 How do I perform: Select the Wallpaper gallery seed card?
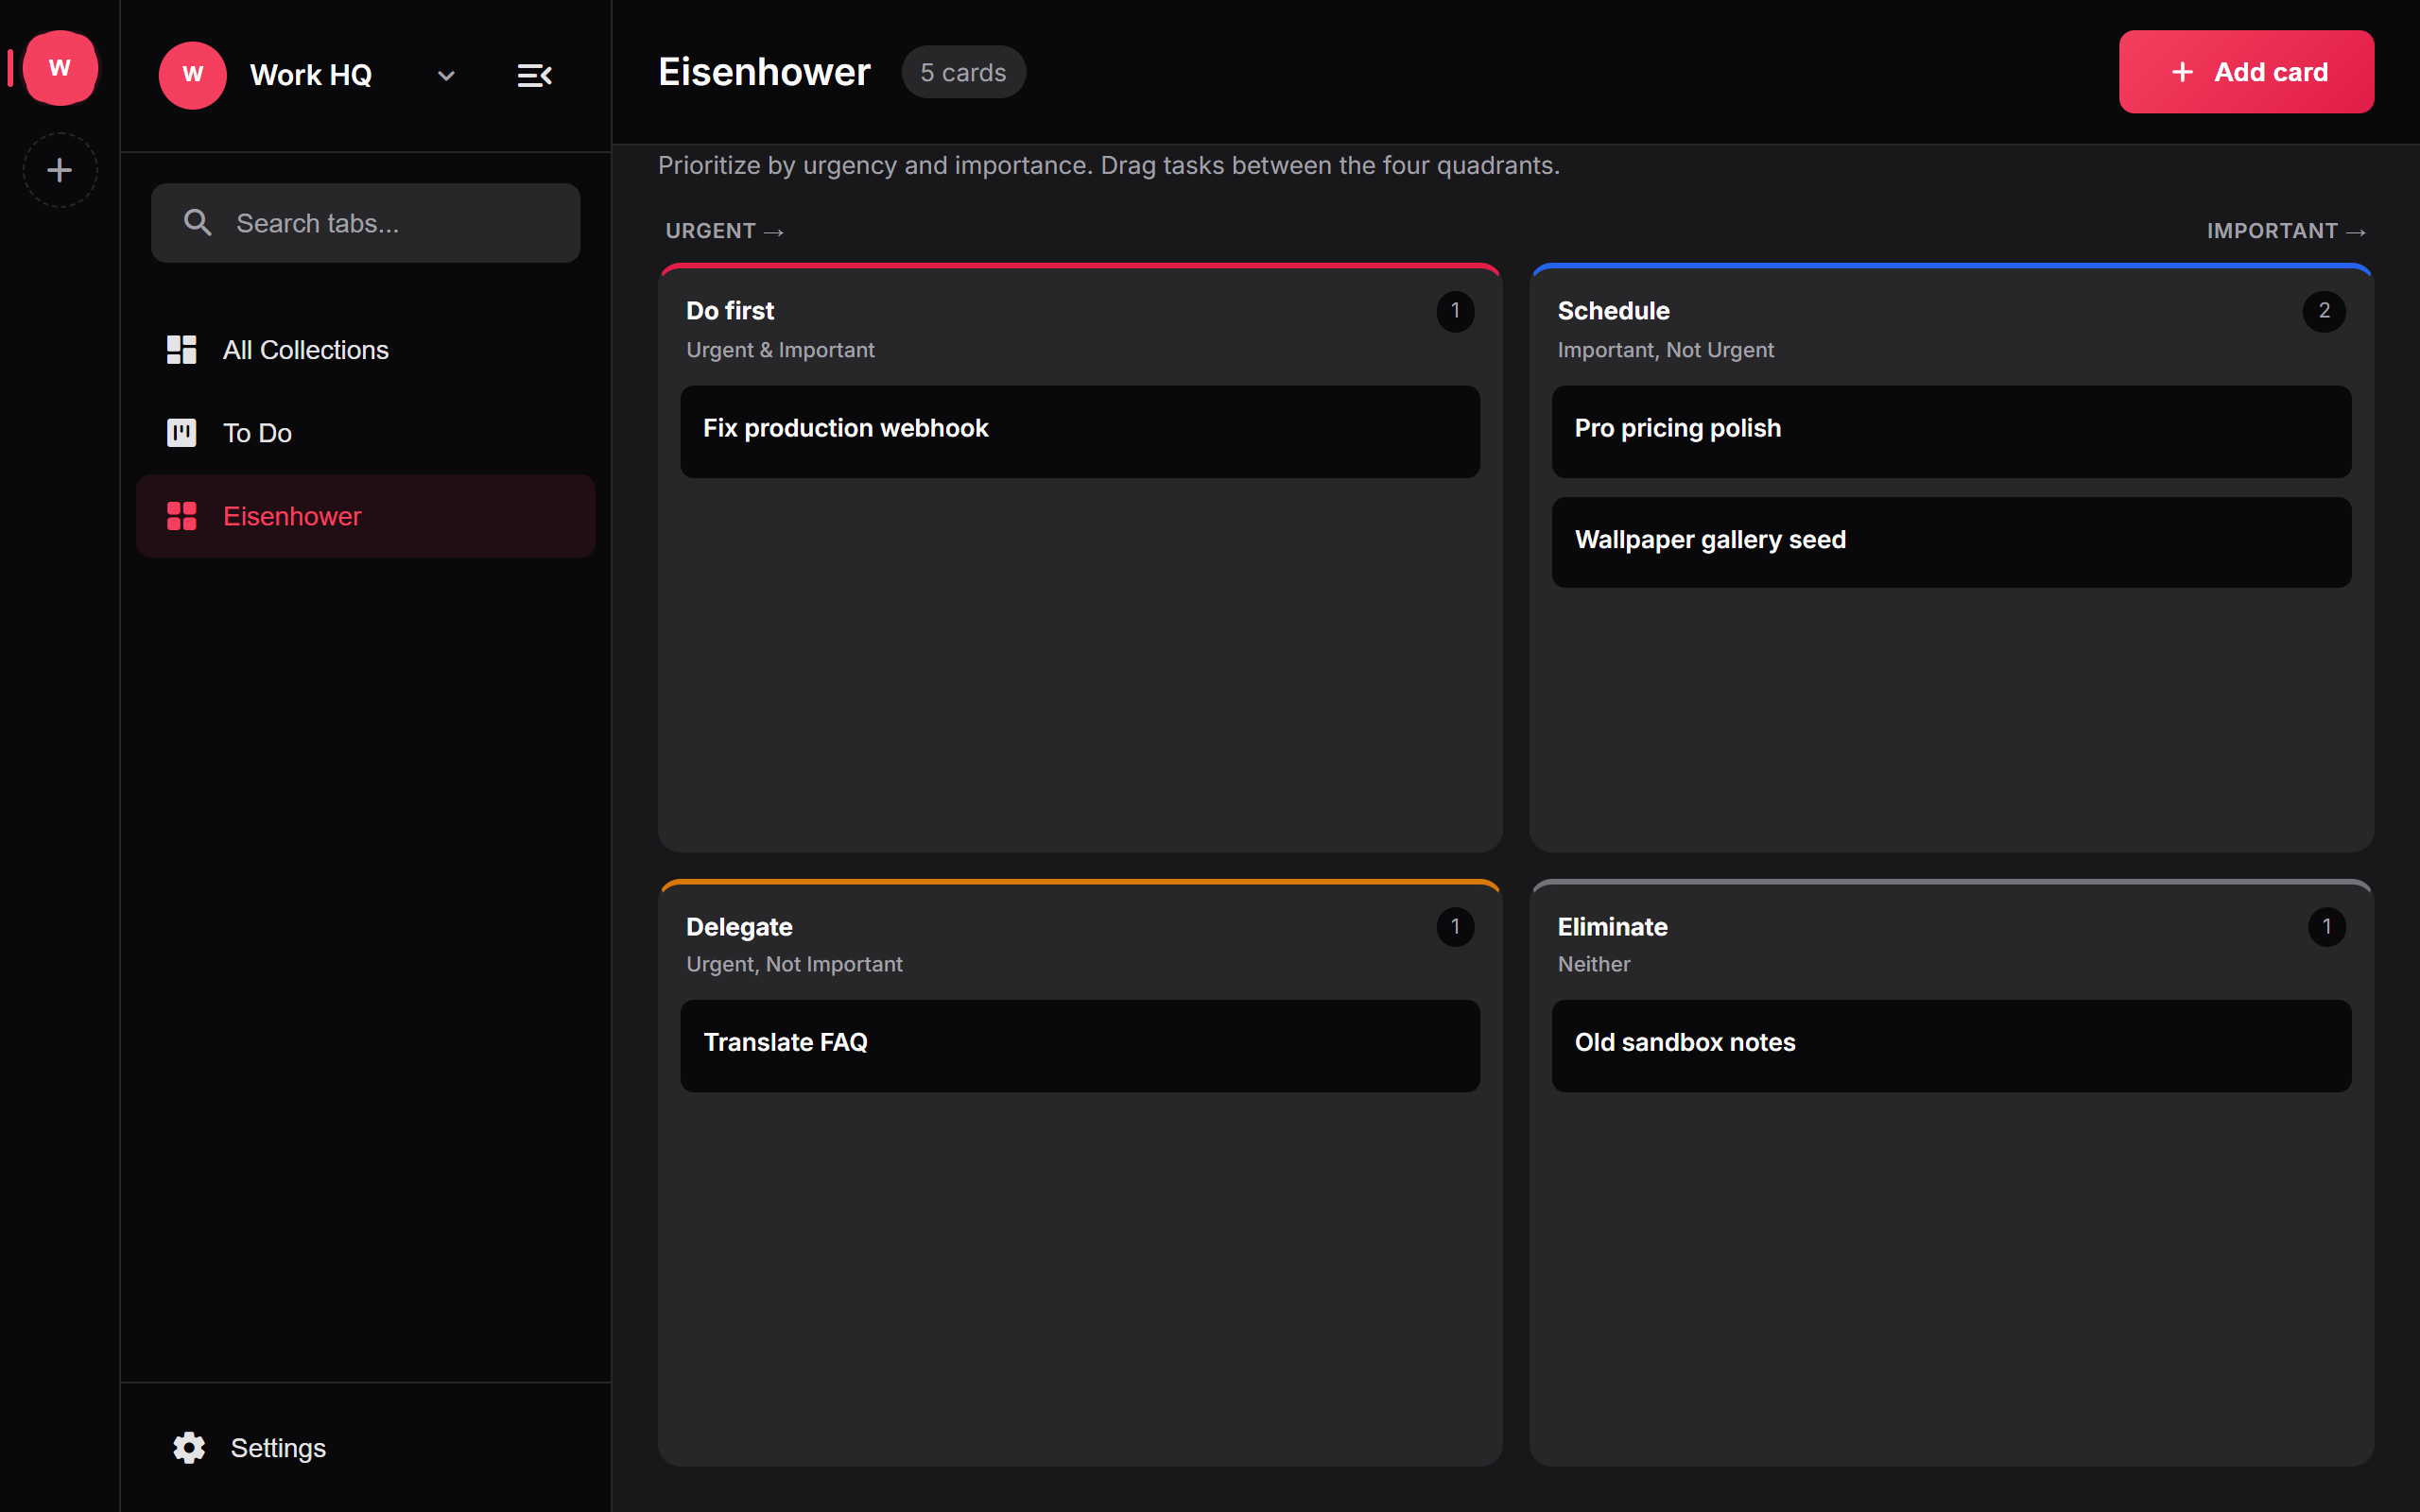click(x=1951, y=542)
